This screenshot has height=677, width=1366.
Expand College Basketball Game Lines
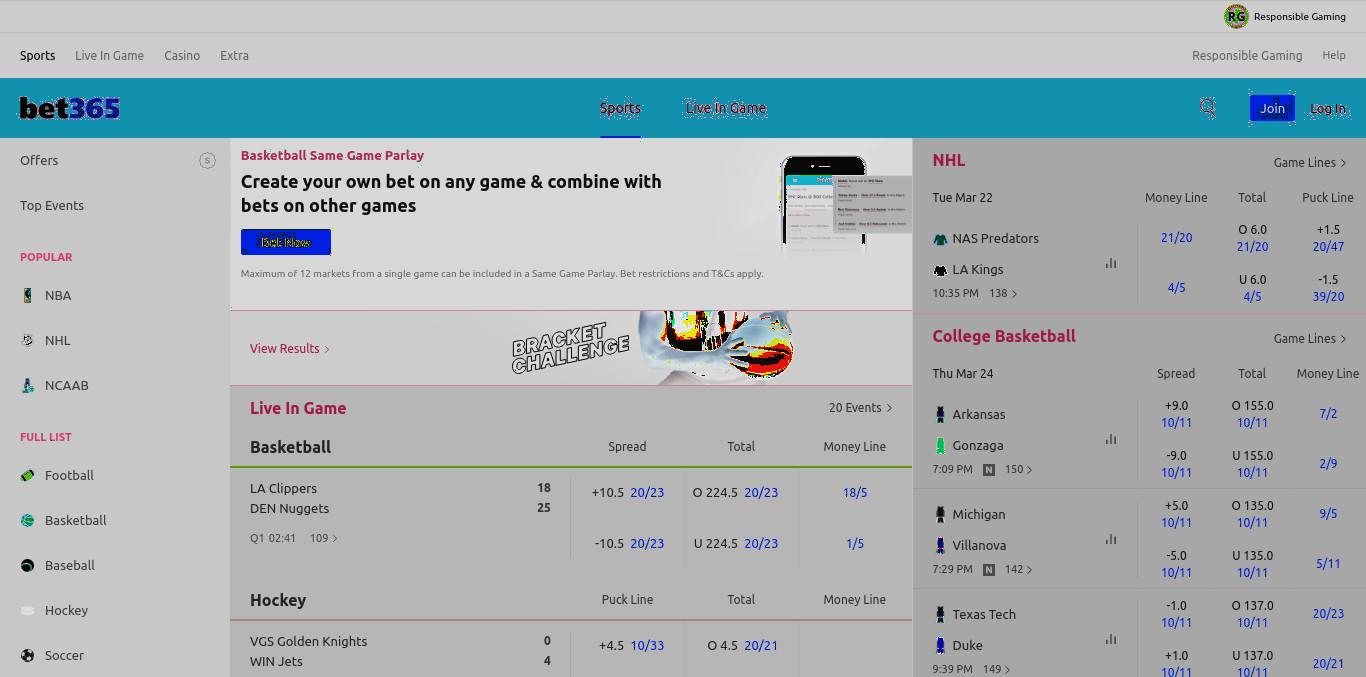tap(1310, 338)
